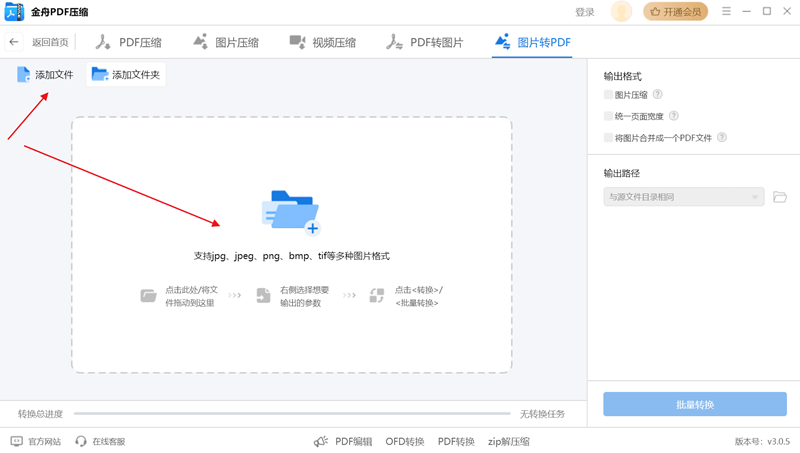Open help icon next to 将图片合并成一个PDF文件
The image size is (800, 453).
click(722, 137)
